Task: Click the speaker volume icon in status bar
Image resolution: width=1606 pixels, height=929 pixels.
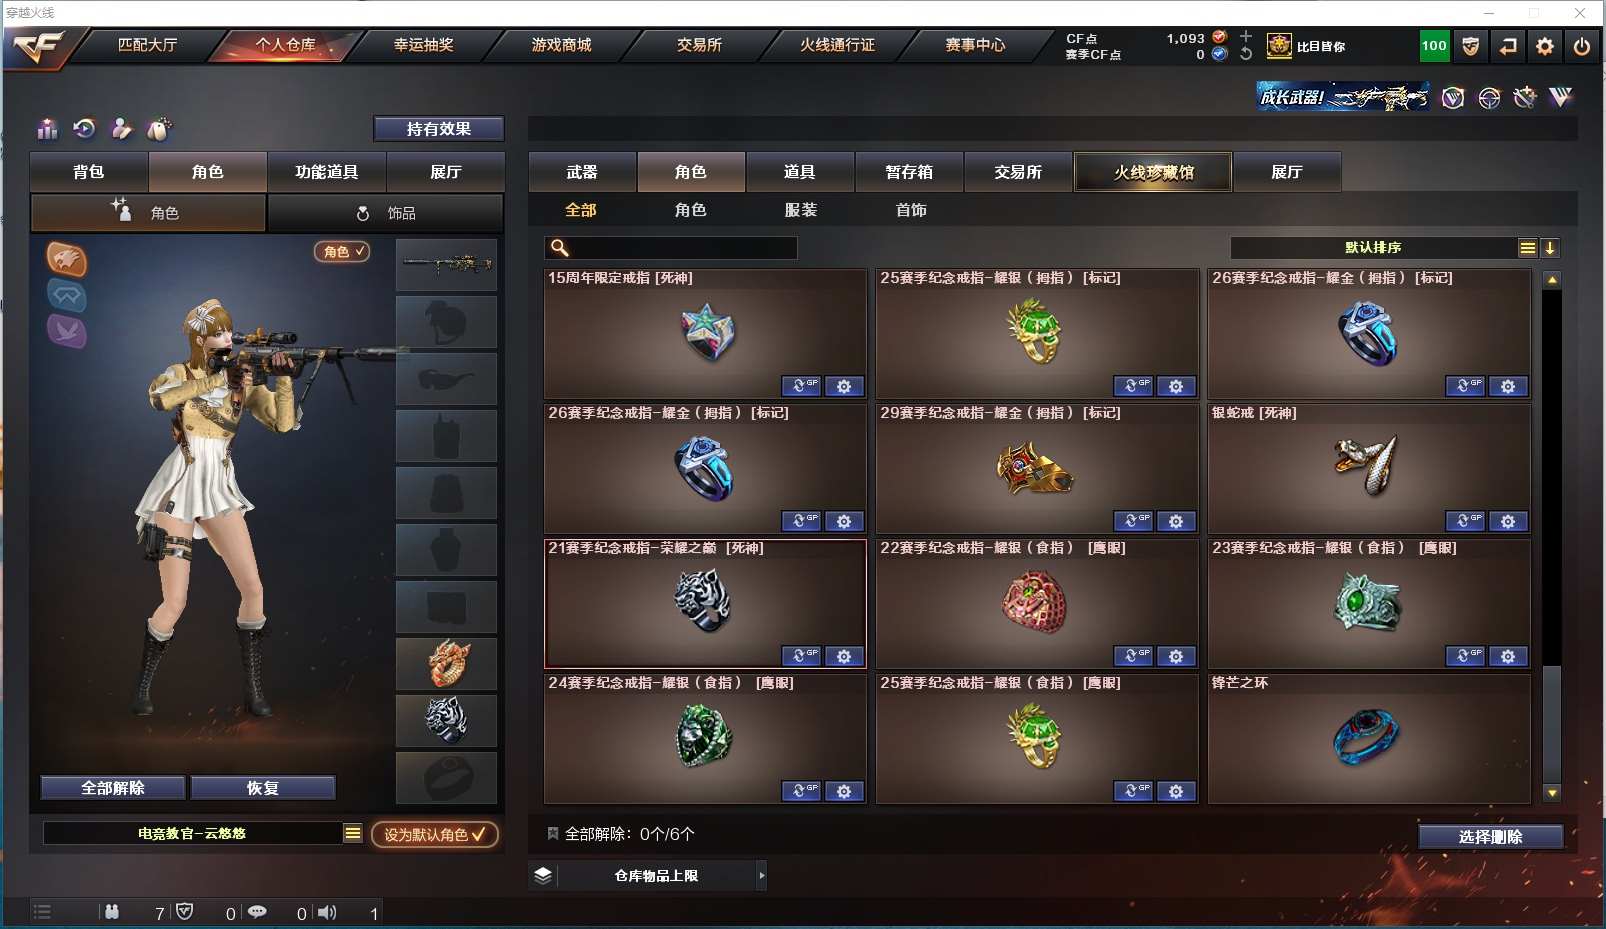Action: click(327, 912)
